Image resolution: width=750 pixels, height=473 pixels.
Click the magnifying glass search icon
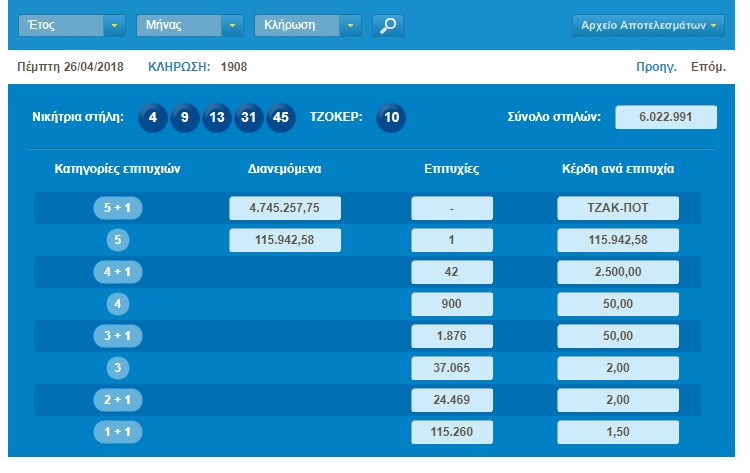[388, 25]
